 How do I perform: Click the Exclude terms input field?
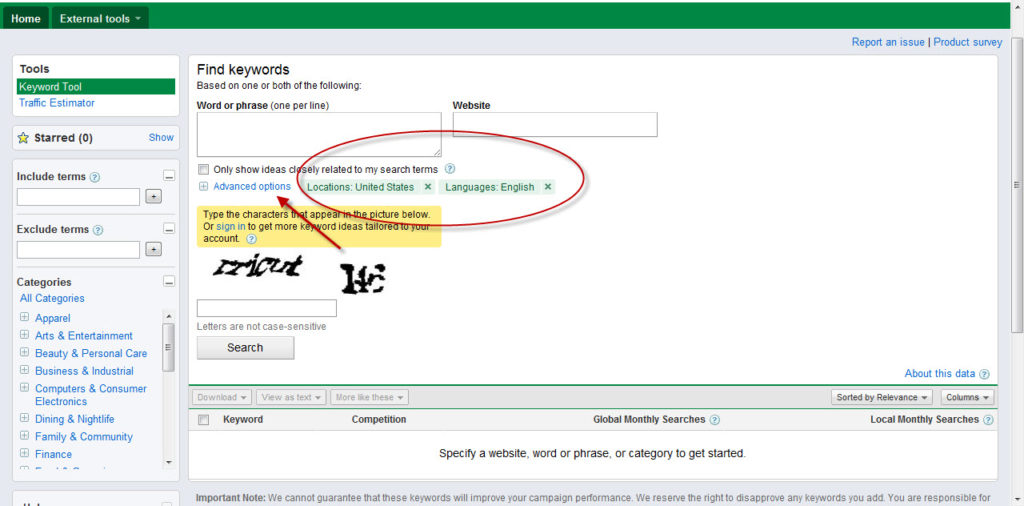pos(78,250)
